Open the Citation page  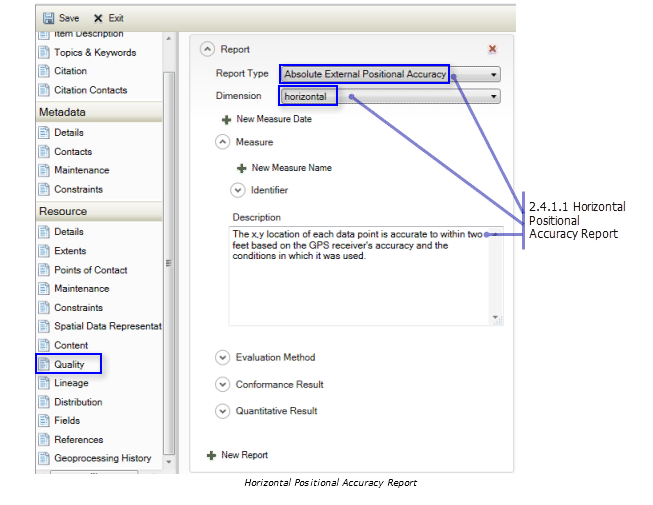[70, 71]
